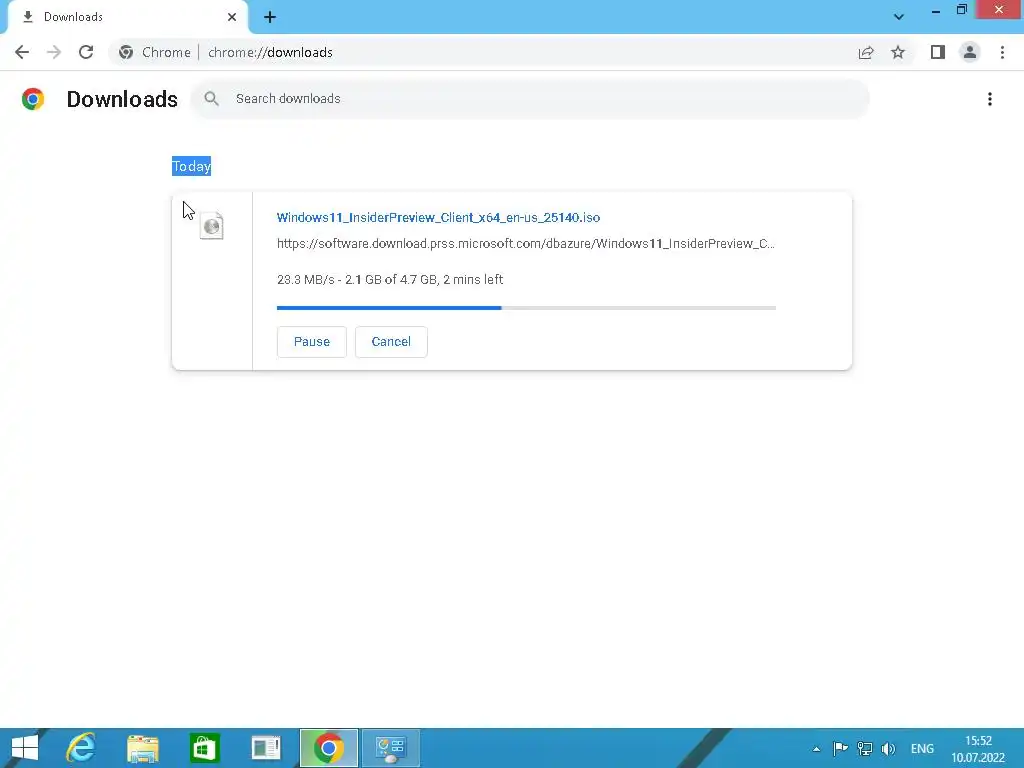Click the browser forward arrow
The width and height of the screenshot is (1024, 768).
(x=54, y=52)
